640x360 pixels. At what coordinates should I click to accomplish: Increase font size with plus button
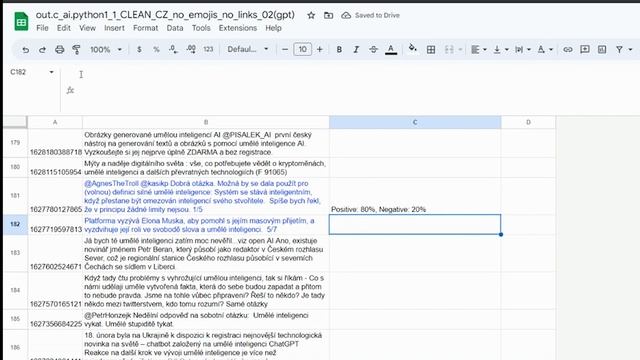point(320,50)
